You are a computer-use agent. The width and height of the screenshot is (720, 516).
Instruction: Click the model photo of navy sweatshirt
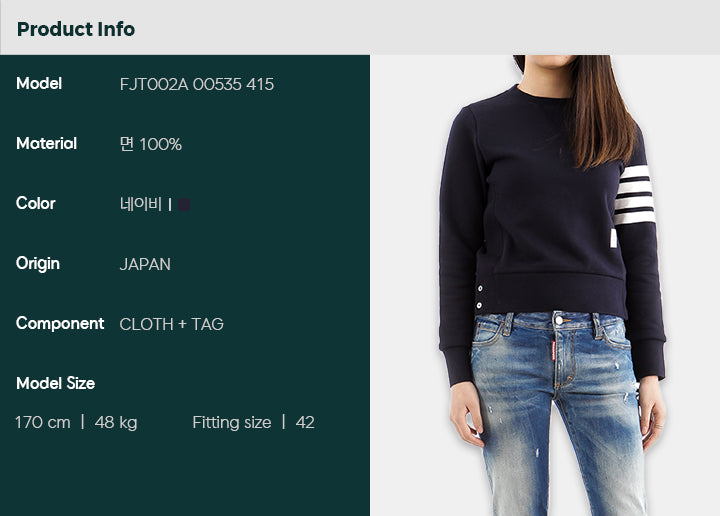point(545,286)
